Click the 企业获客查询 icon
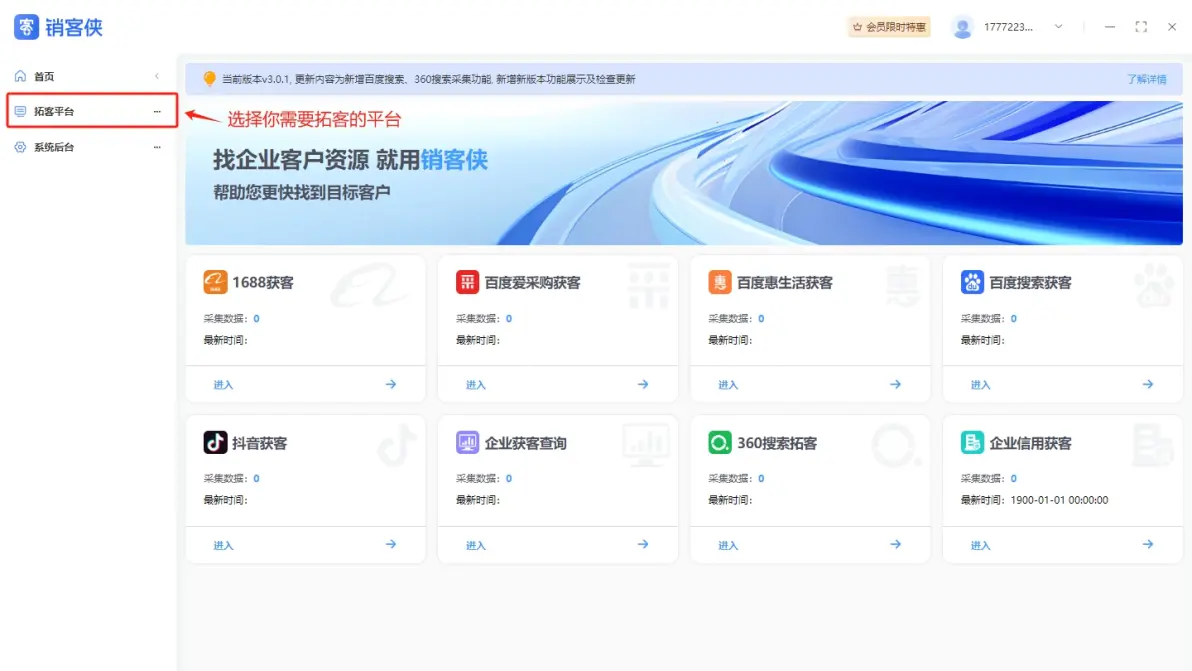The width and height of the screenshot is (1192, 671). pyautogui.click(x=468, y=442)
